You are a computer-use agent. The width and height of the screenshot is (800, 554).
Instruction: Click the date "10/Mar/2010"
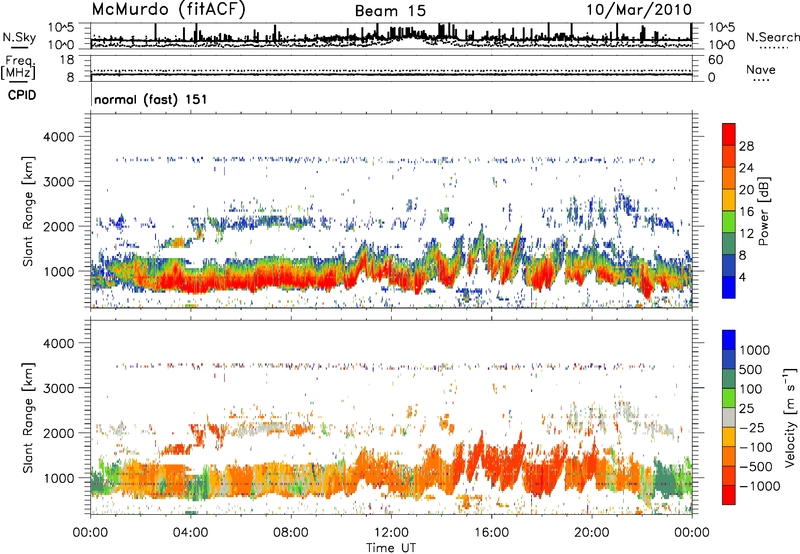pyautogui.click(x=639, y=10)
